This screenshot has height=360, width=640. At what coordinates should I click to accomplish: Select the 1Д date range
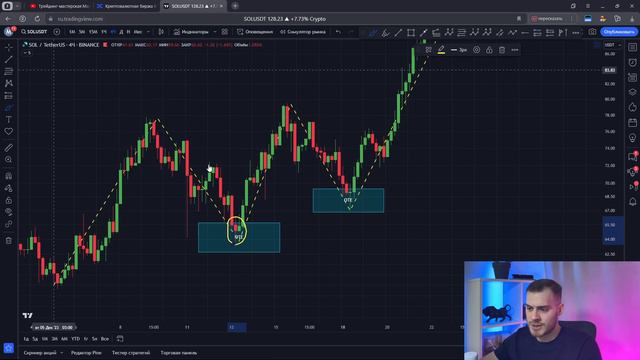click(x=26, y=339)
